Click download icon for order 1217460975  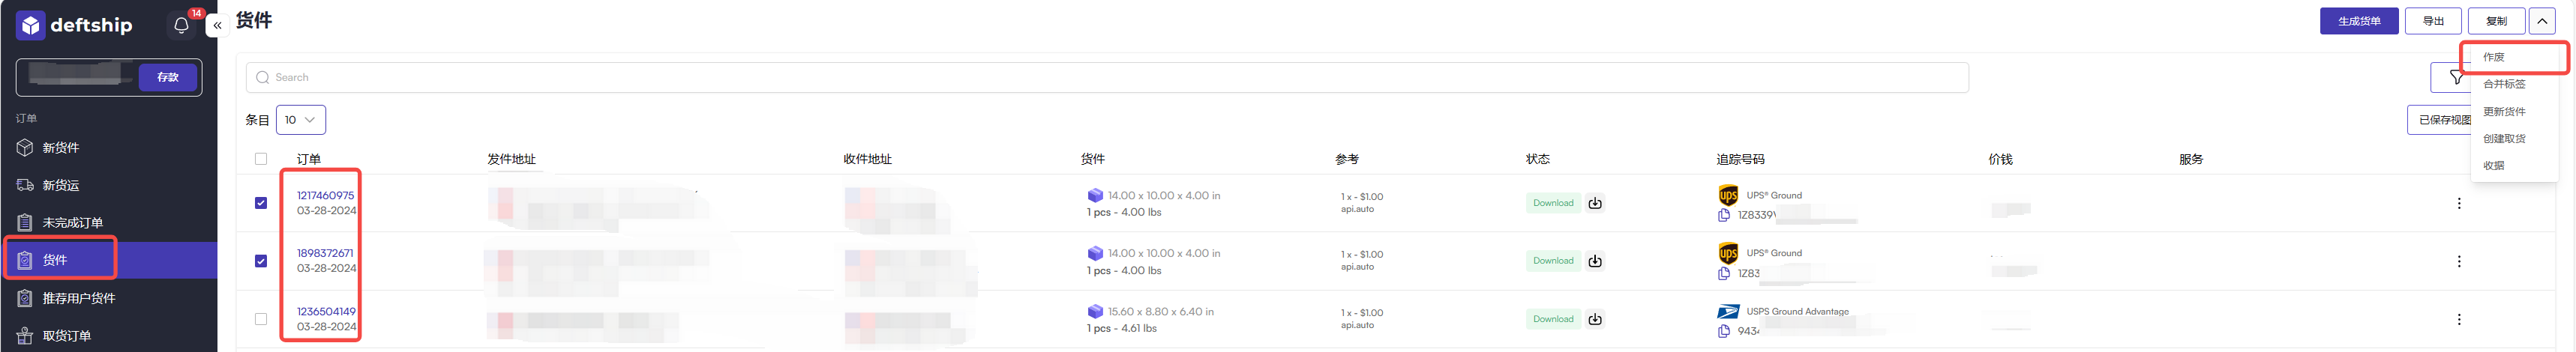(x=1595, y=203)
